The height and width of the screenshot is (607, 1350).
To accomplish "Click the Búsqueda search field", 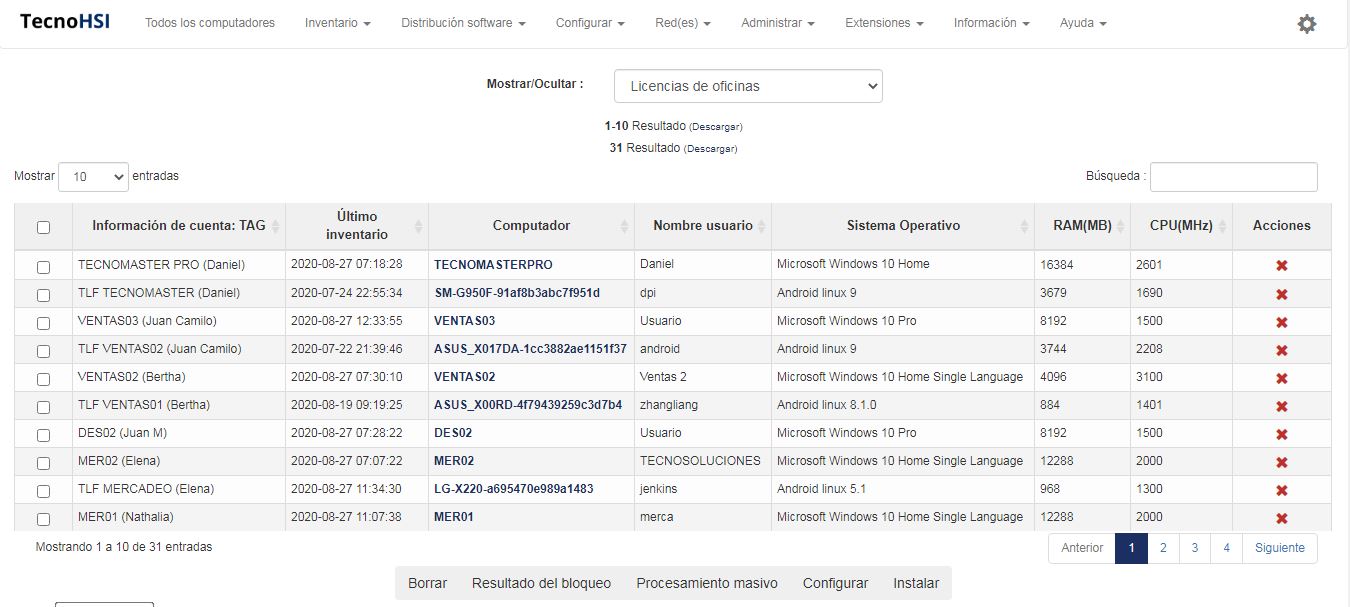I will (1233, 177).
